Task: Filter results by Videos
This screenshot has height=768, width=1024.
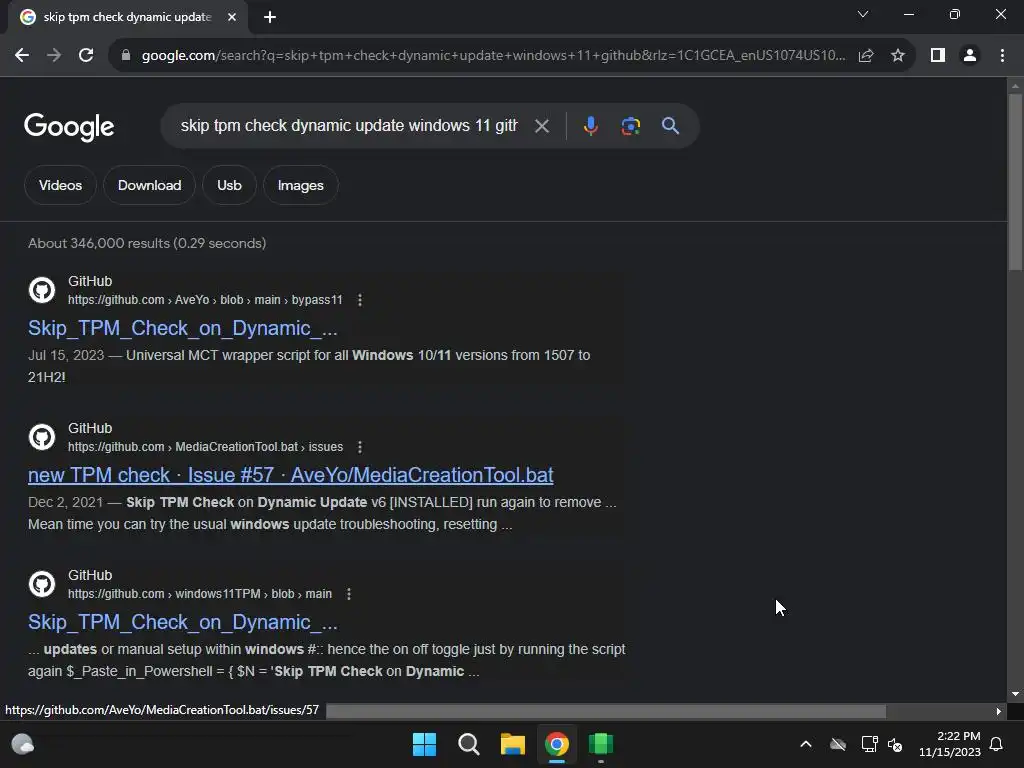Action: pos(60,185)
